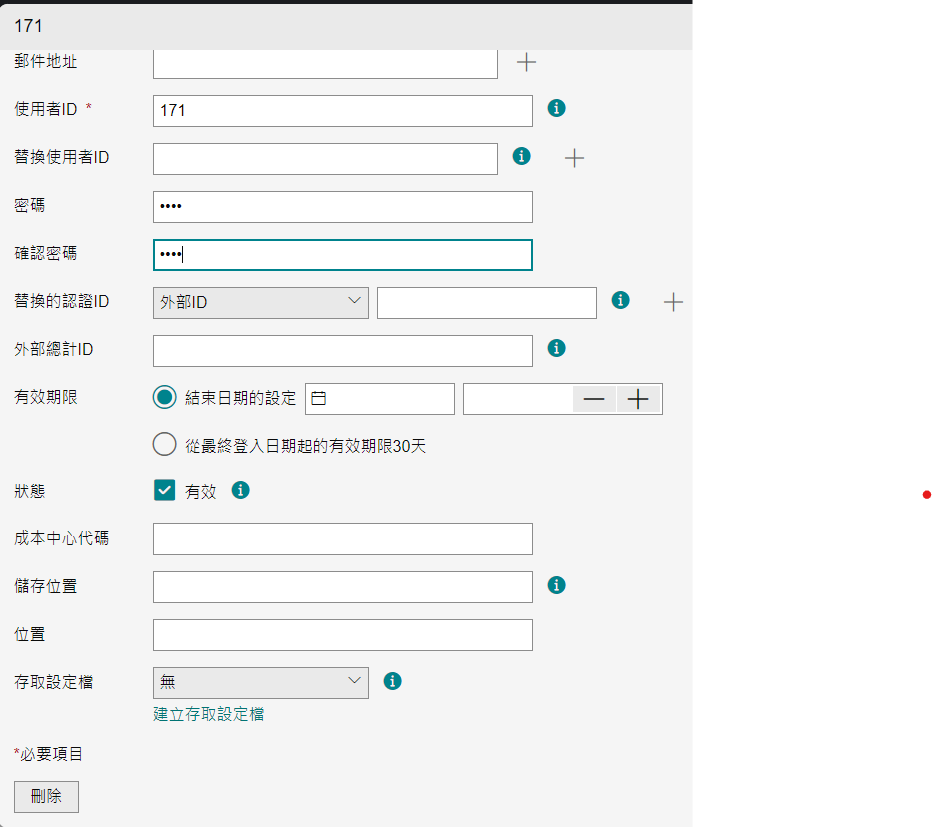Show info for 使用者ID field
The width and height of the screenshot is (932, 827).
click(x=556, y=108)
